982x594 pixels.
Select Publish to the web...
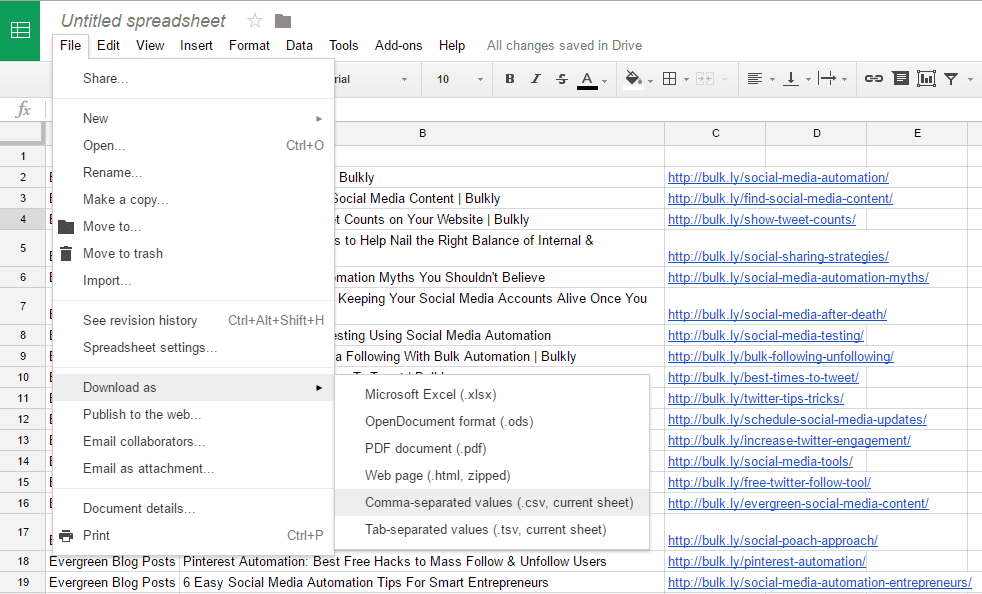[x=194, y=414]
